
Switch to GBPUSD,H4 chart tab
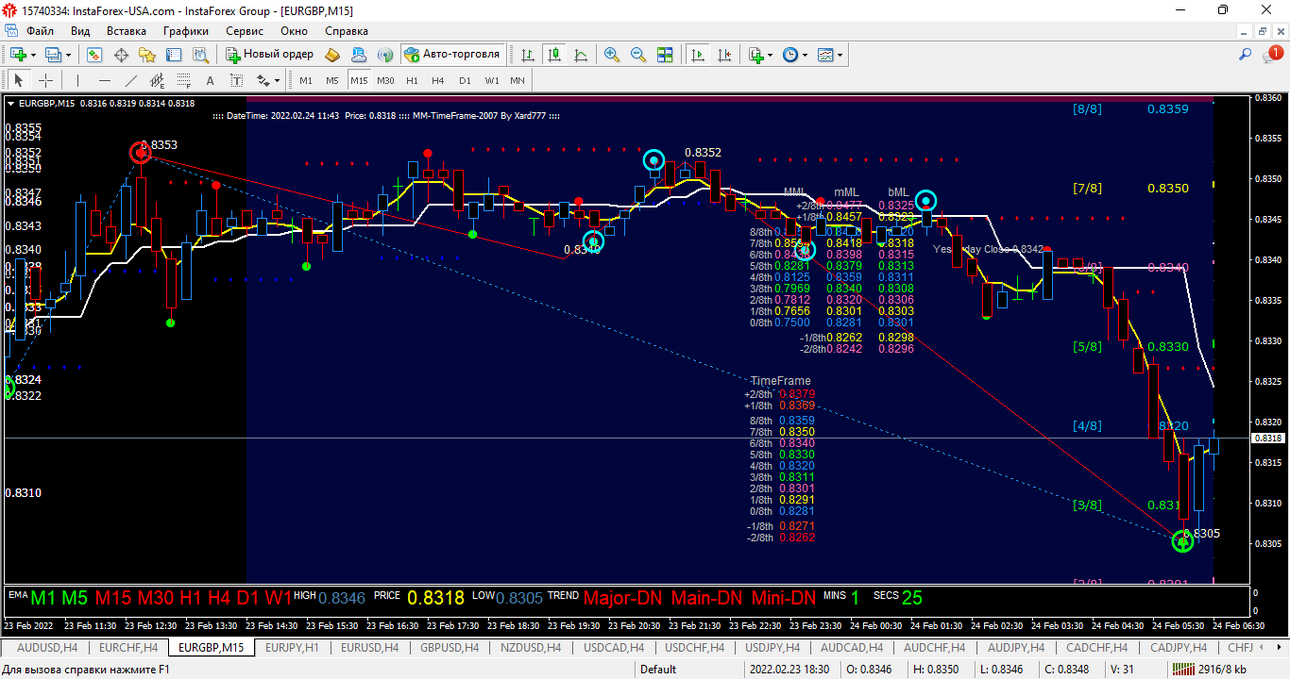click(x=448, y=648)
